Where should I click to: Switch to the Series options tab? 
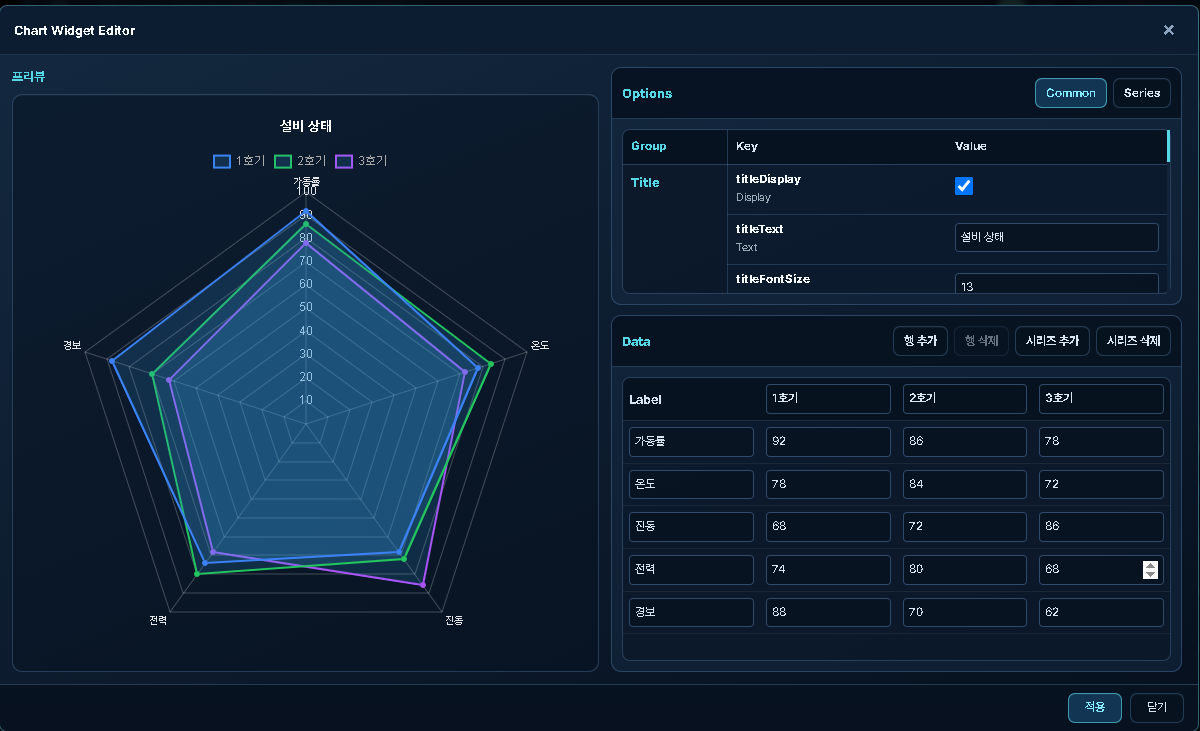tap(1141, 93)
